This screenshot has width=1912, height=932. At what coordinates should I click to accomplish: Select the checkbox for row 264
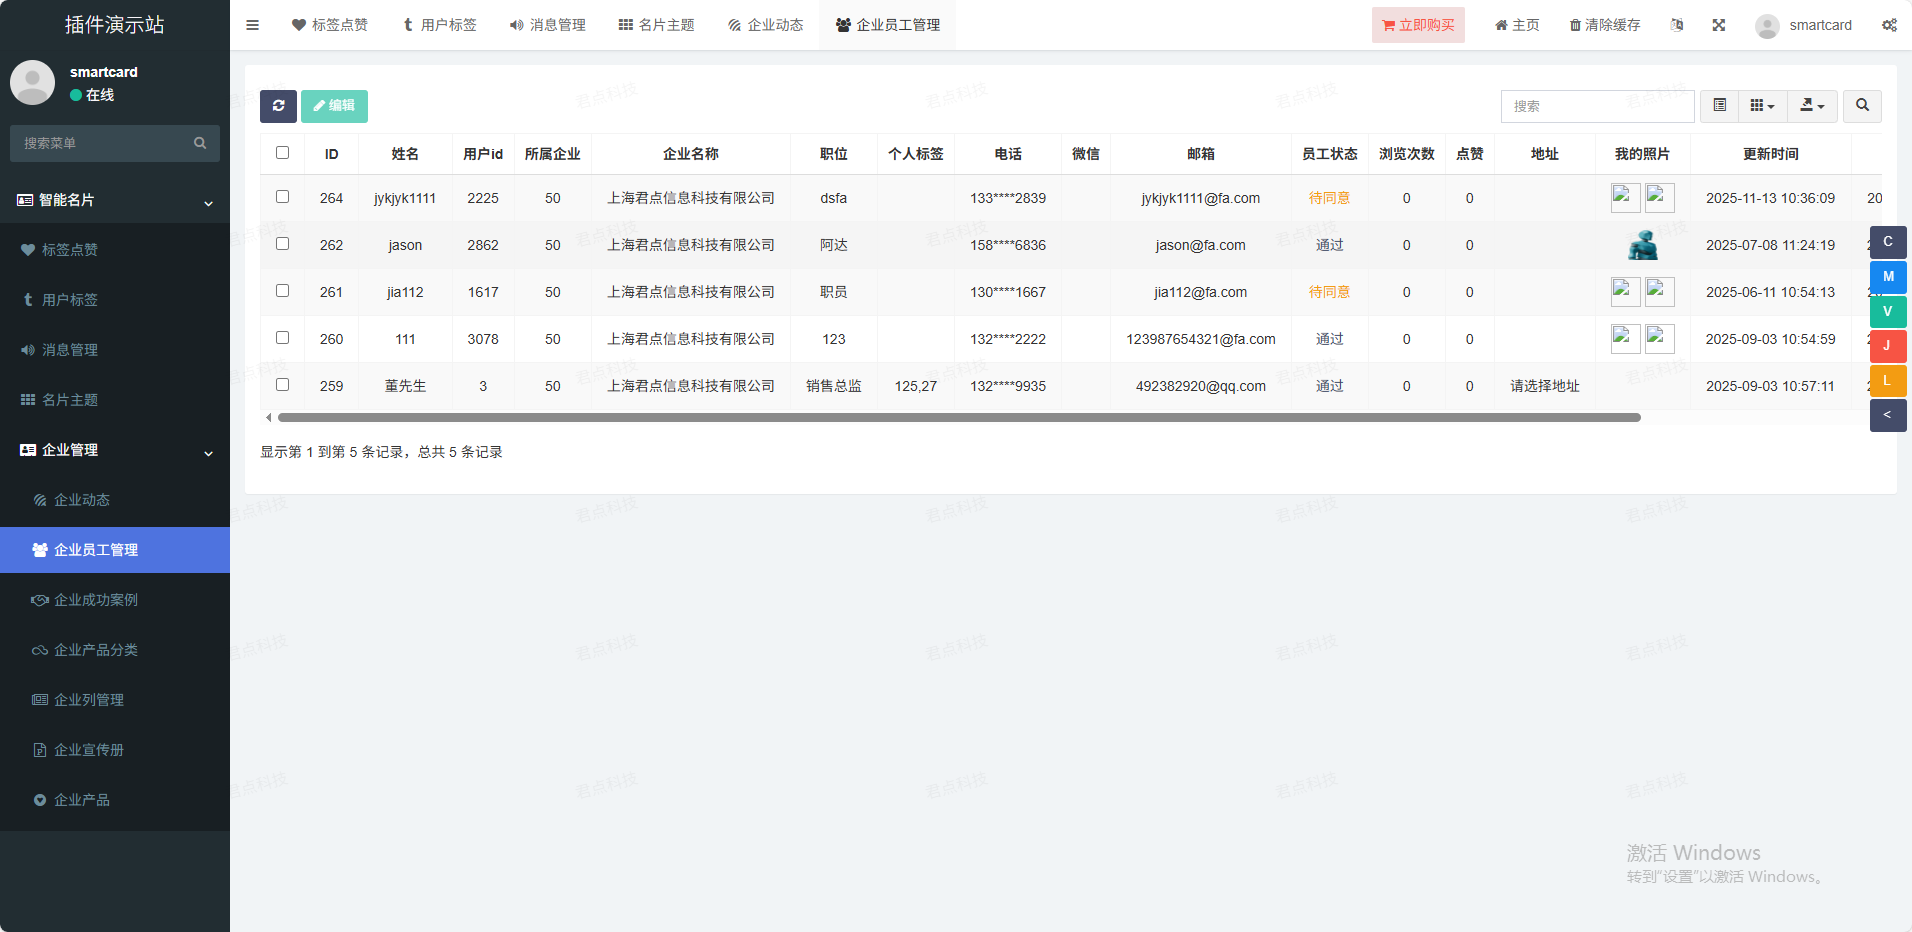[282, 197]
